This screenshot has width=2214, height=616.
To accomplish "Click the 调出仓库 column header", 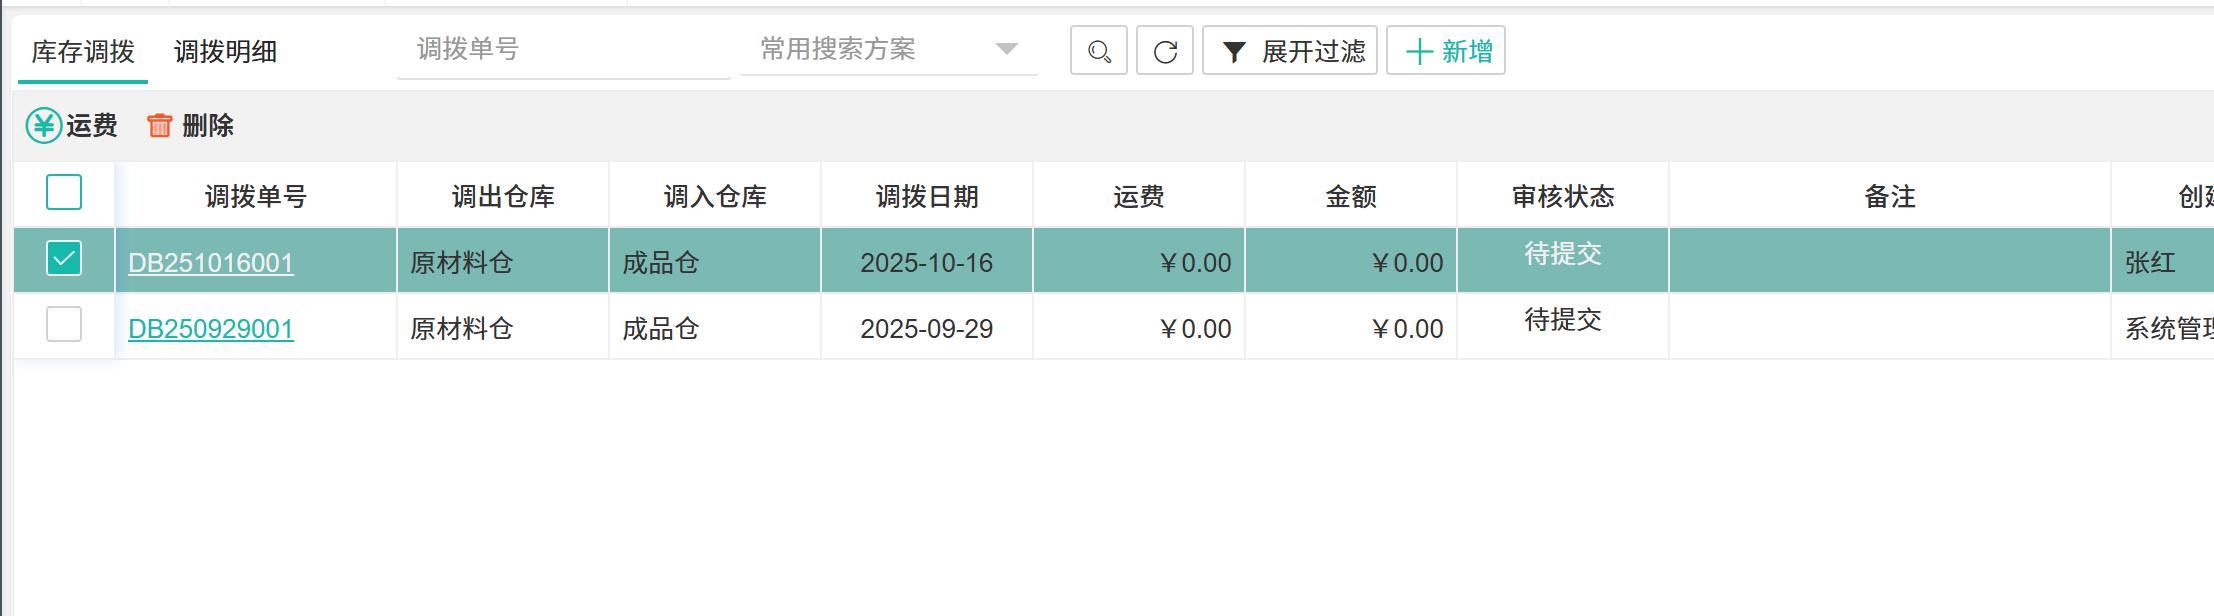I will [502, 197].
